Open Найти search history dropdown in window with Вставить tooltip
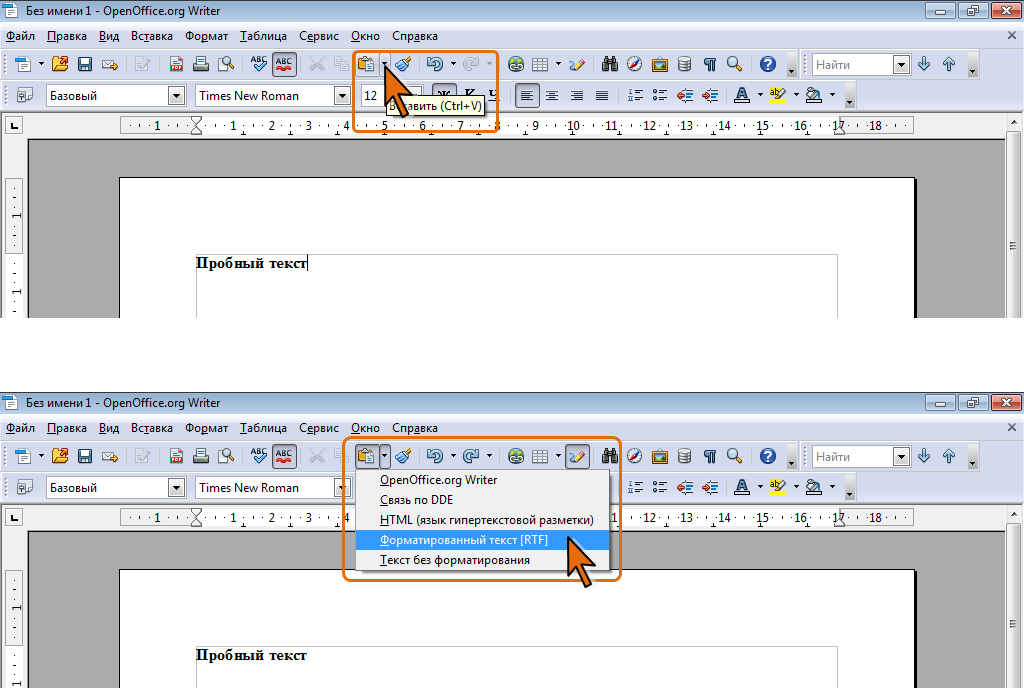Viewport: 1024px width, 688px height. click(901, 65)
